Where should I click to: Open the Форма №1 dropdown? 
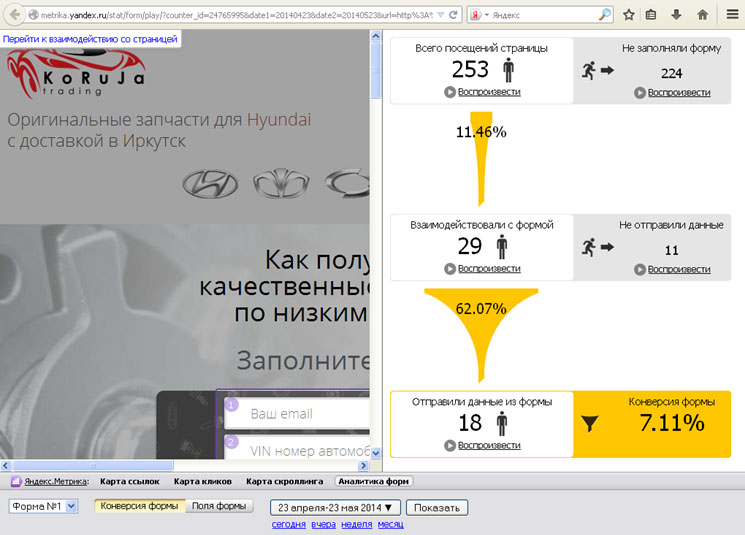(43, 507)
